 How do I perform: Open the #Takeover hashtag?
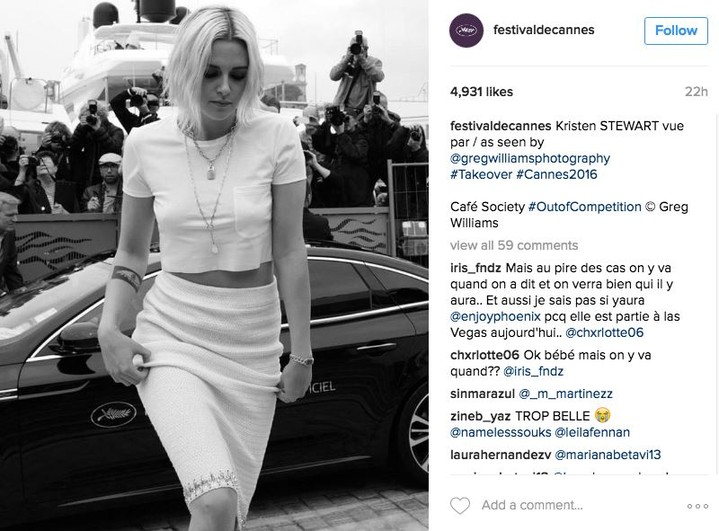coord(481,174)
